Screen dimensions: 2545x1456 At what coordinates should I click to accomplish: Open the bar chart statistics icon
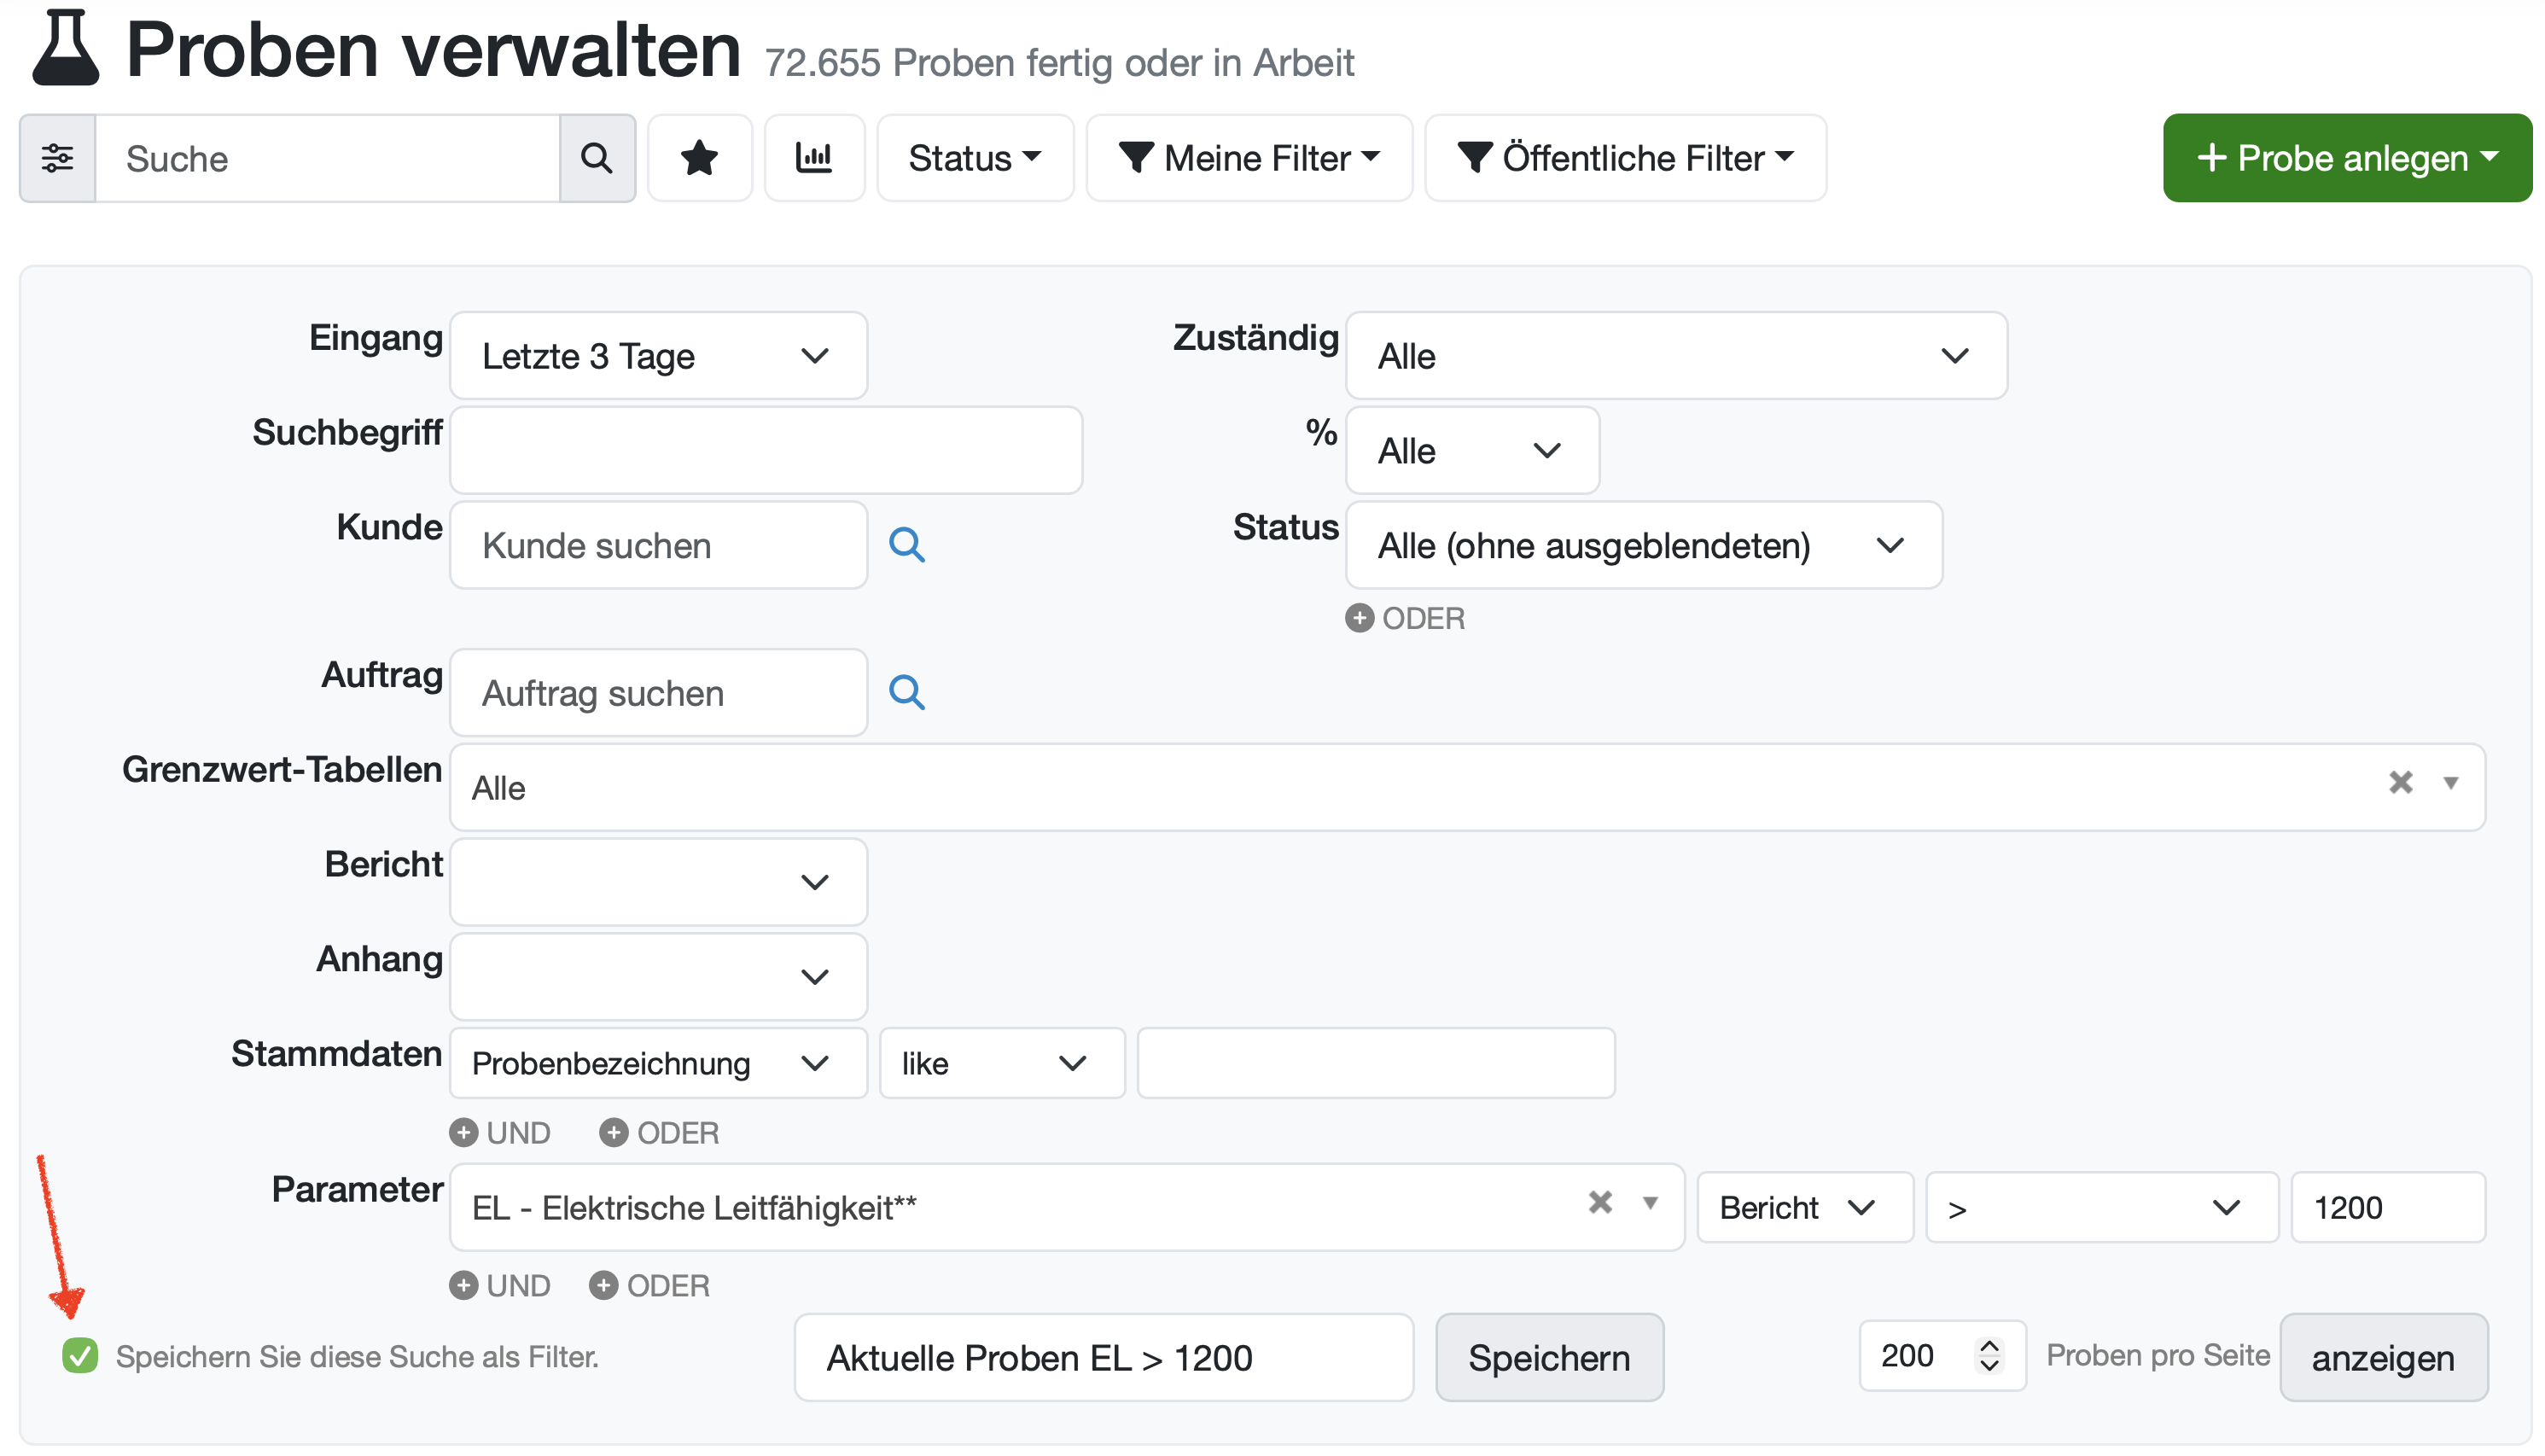(x=814, y=158)
